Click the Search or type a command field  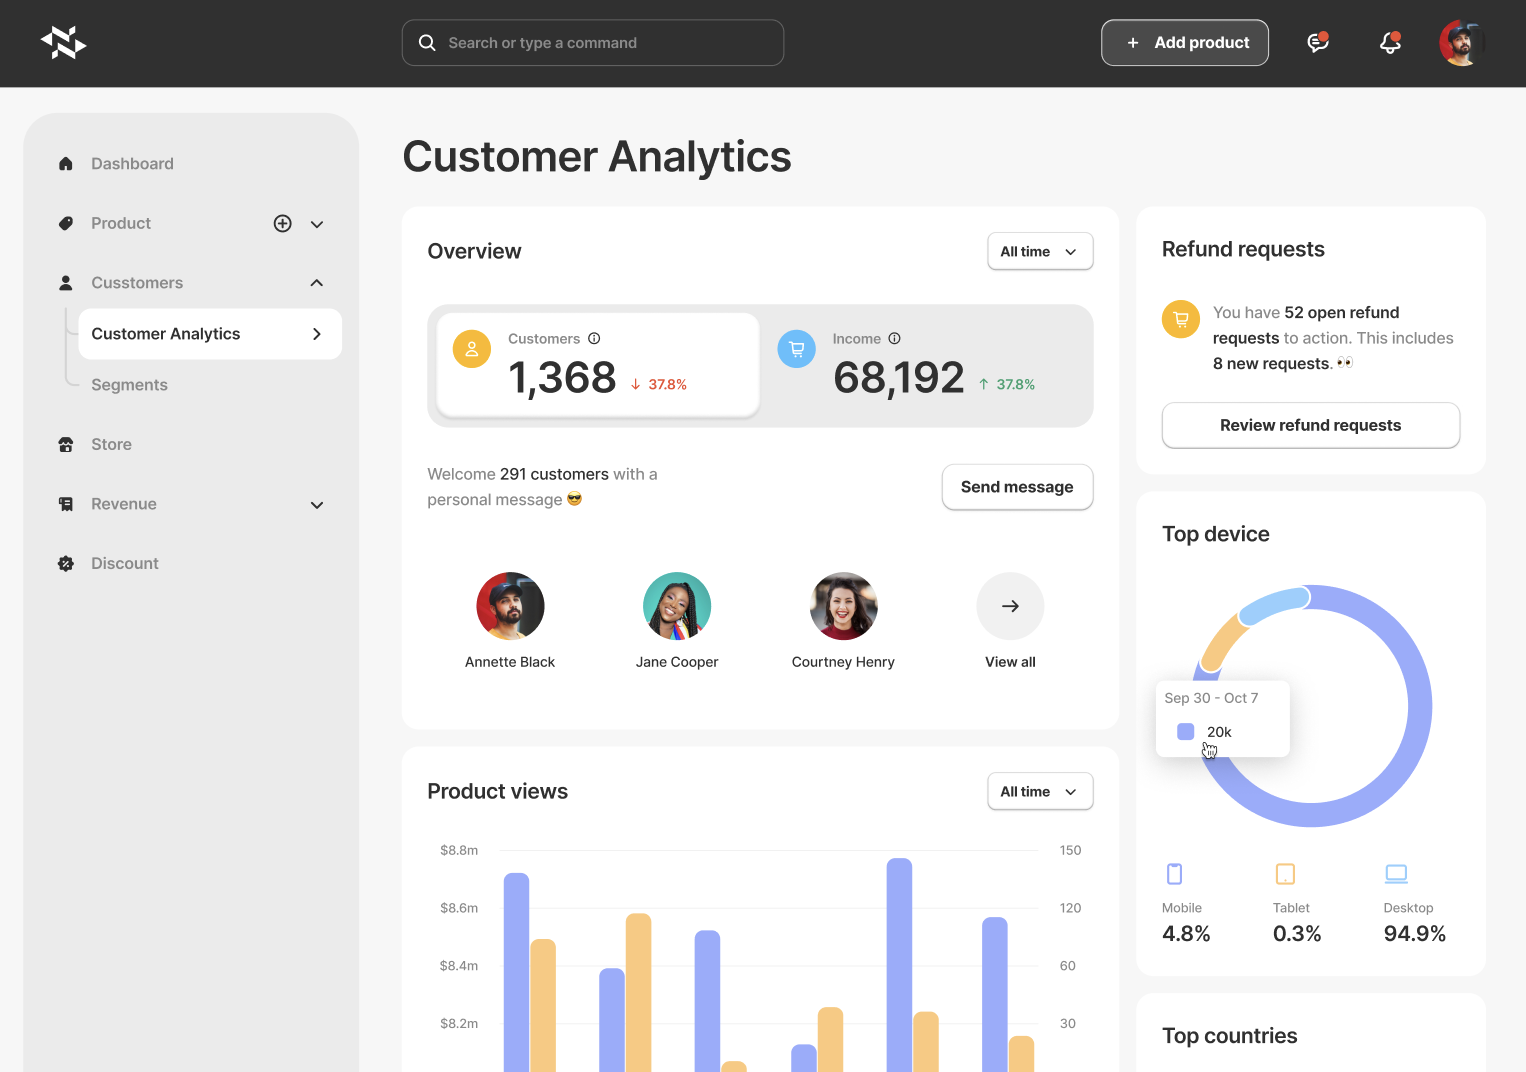[593, 43]
